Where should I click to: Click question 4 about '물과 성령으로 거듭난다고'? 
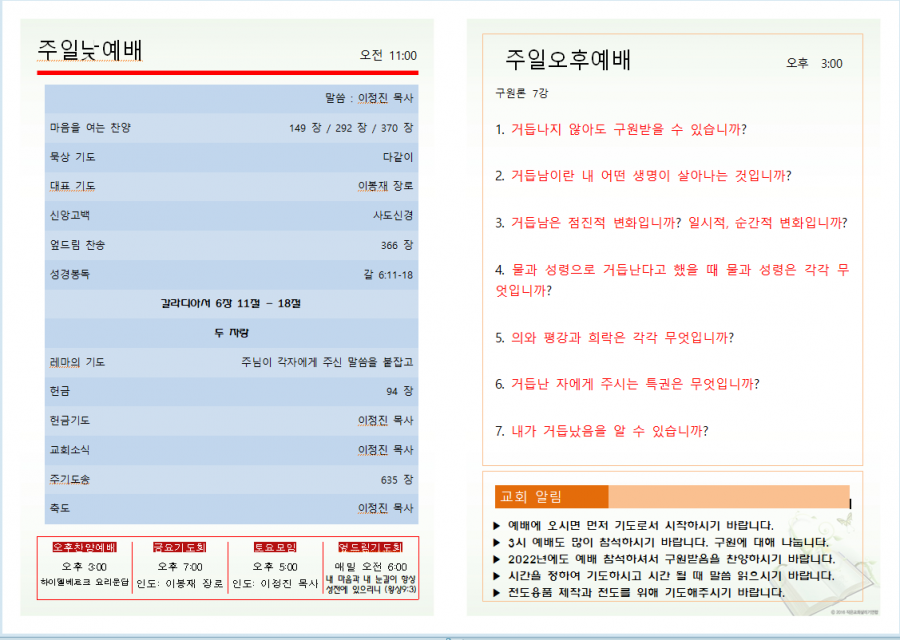click(672, 280)
